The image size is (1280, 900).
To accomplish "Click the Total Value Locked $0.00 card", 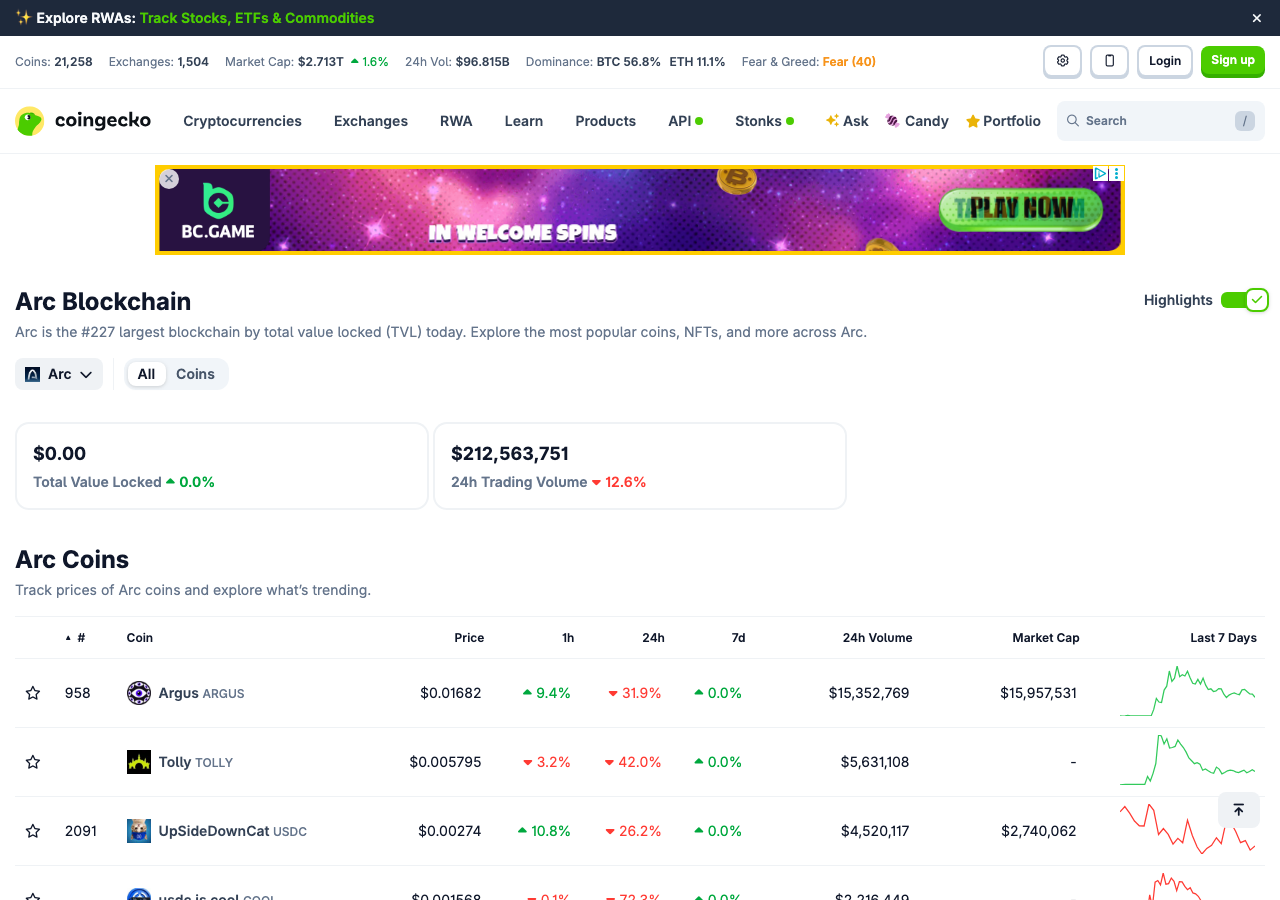I will 222,466.
